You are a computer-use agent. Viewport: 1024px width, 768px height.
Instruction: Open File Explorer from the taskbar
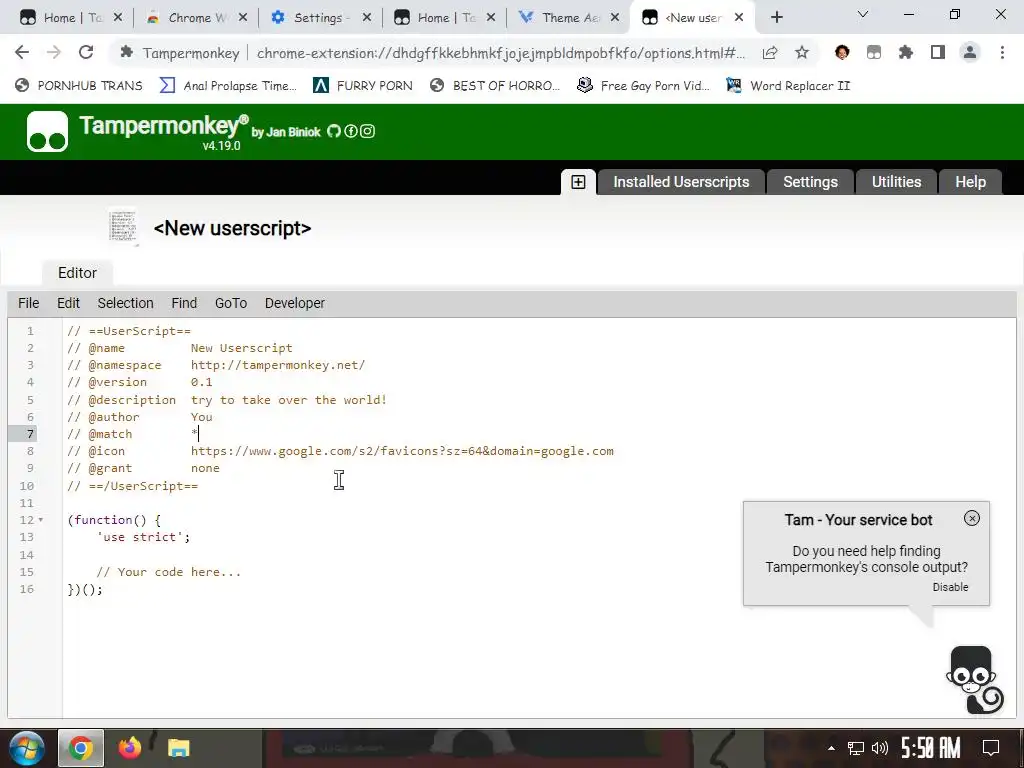(x=178, y=748)
